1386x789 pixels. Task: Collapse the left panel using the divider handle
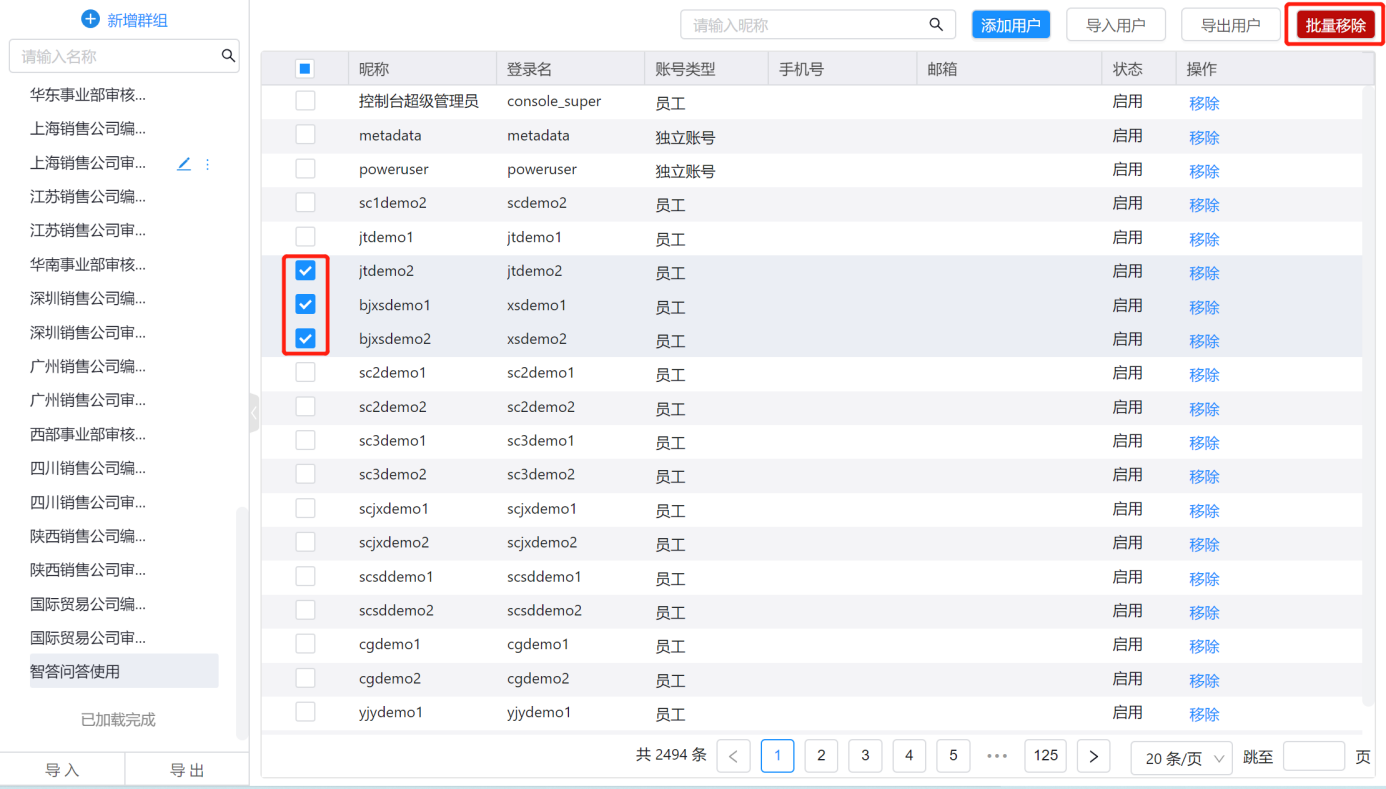coord(254,412)
